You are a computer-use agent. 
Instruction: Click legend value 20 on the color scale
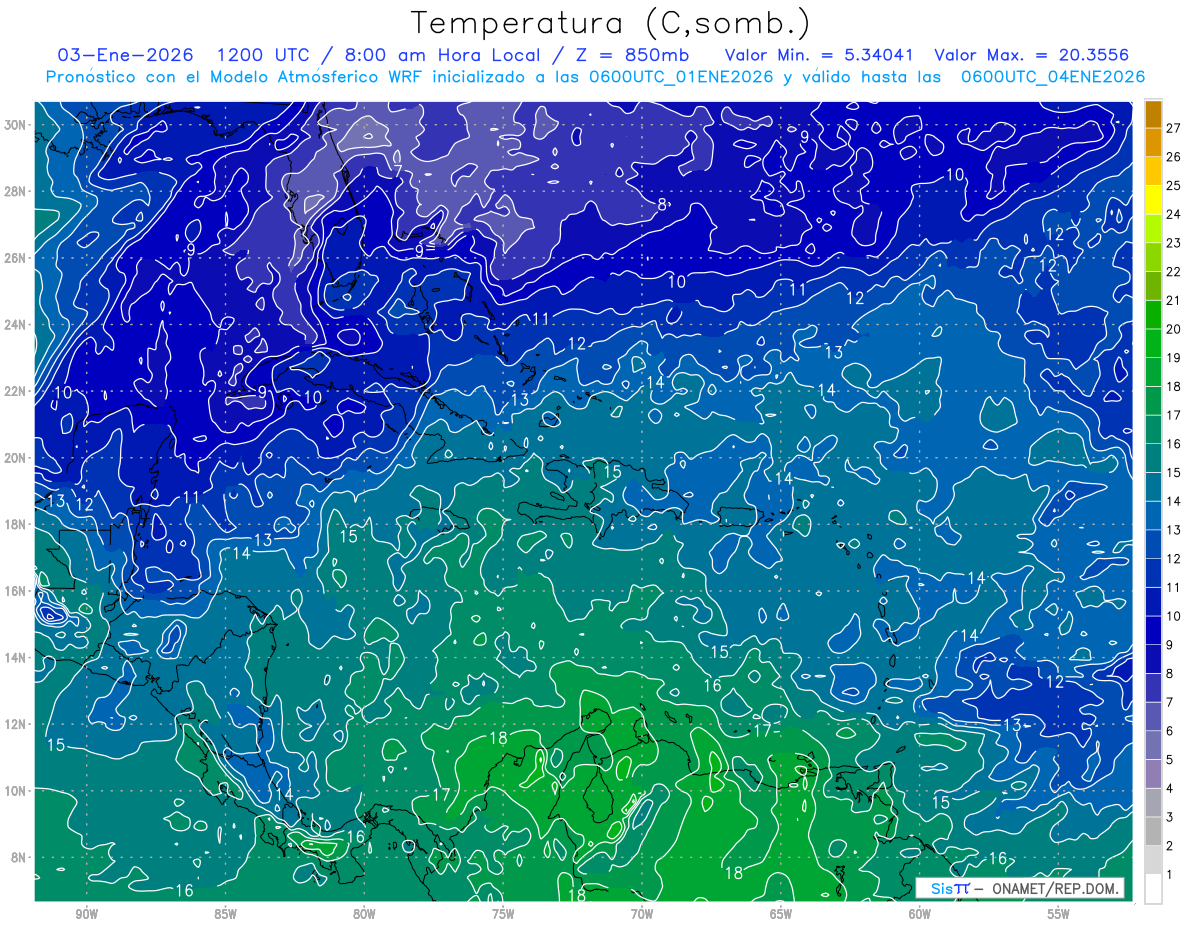click(x=1173, y=329)
